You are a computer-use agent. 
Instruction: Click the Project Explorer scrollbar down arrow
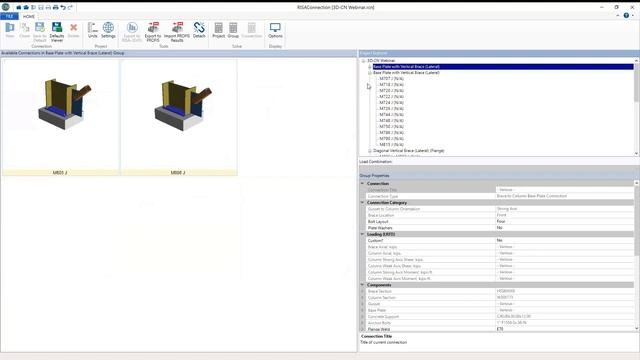[x=636, y=153]
